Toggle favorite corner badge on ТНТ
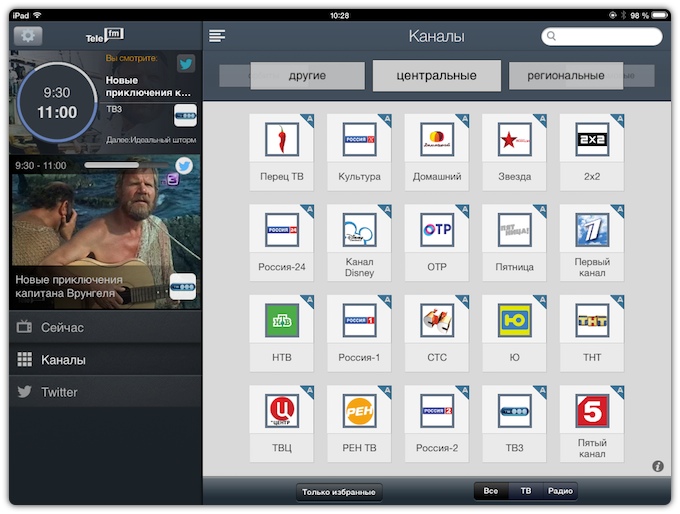Screen dimensions: 680x514 [619, 300]
